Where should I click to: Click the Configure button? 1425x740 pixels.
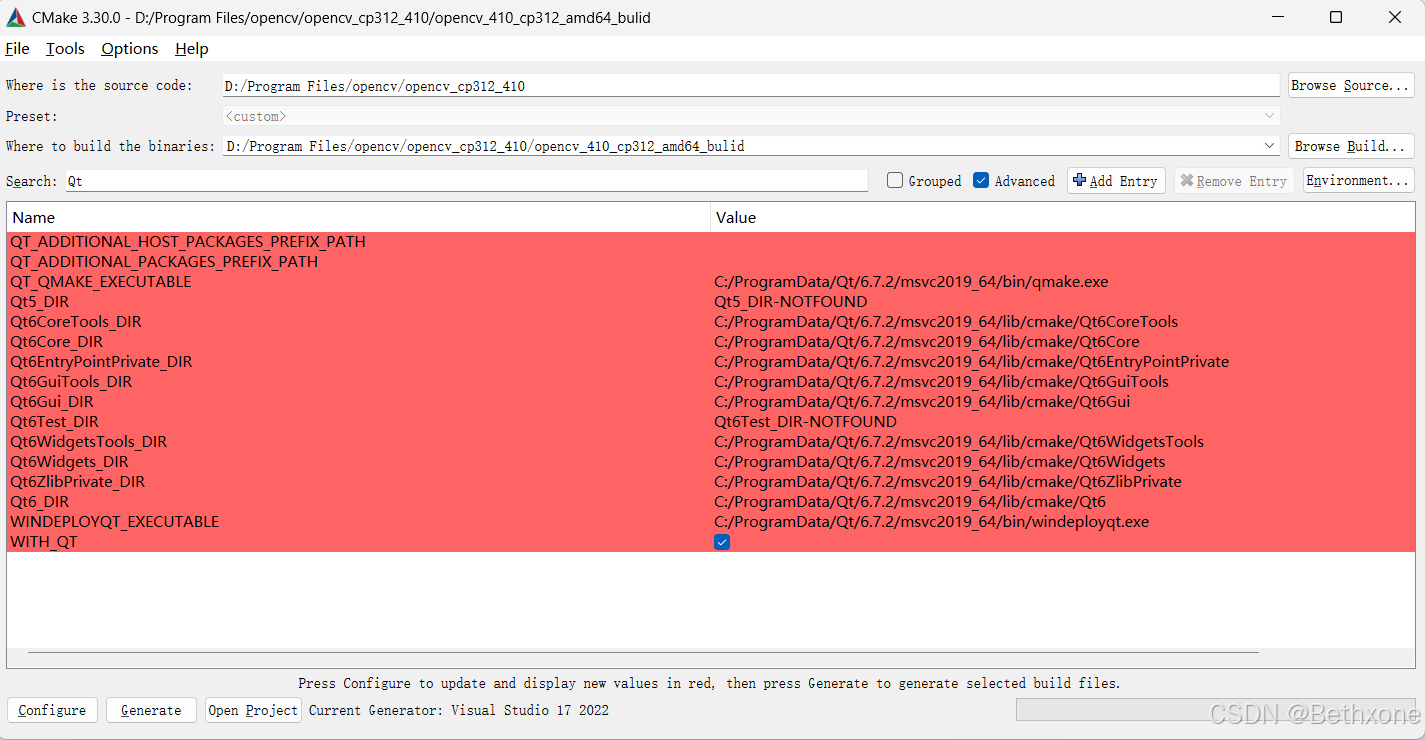point(52,710)
